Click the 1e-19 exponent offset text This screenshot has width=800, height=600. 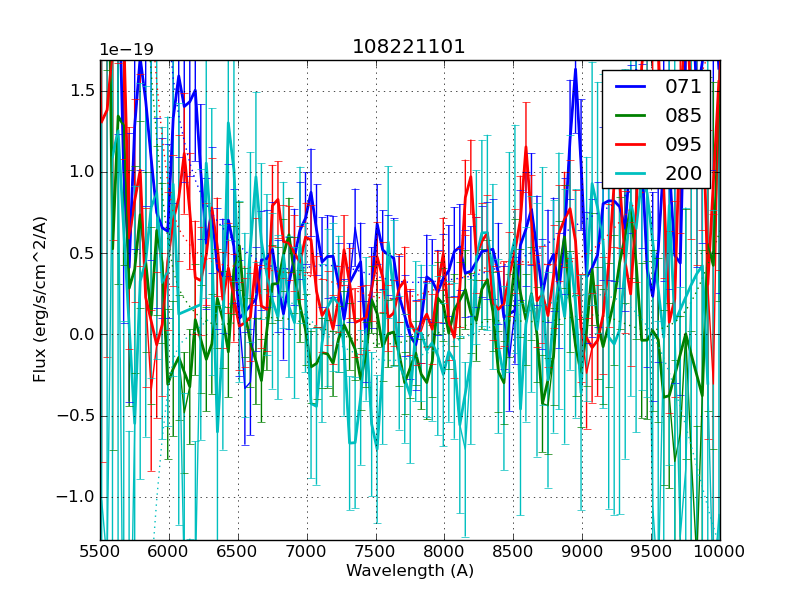[x=126, y=50]
